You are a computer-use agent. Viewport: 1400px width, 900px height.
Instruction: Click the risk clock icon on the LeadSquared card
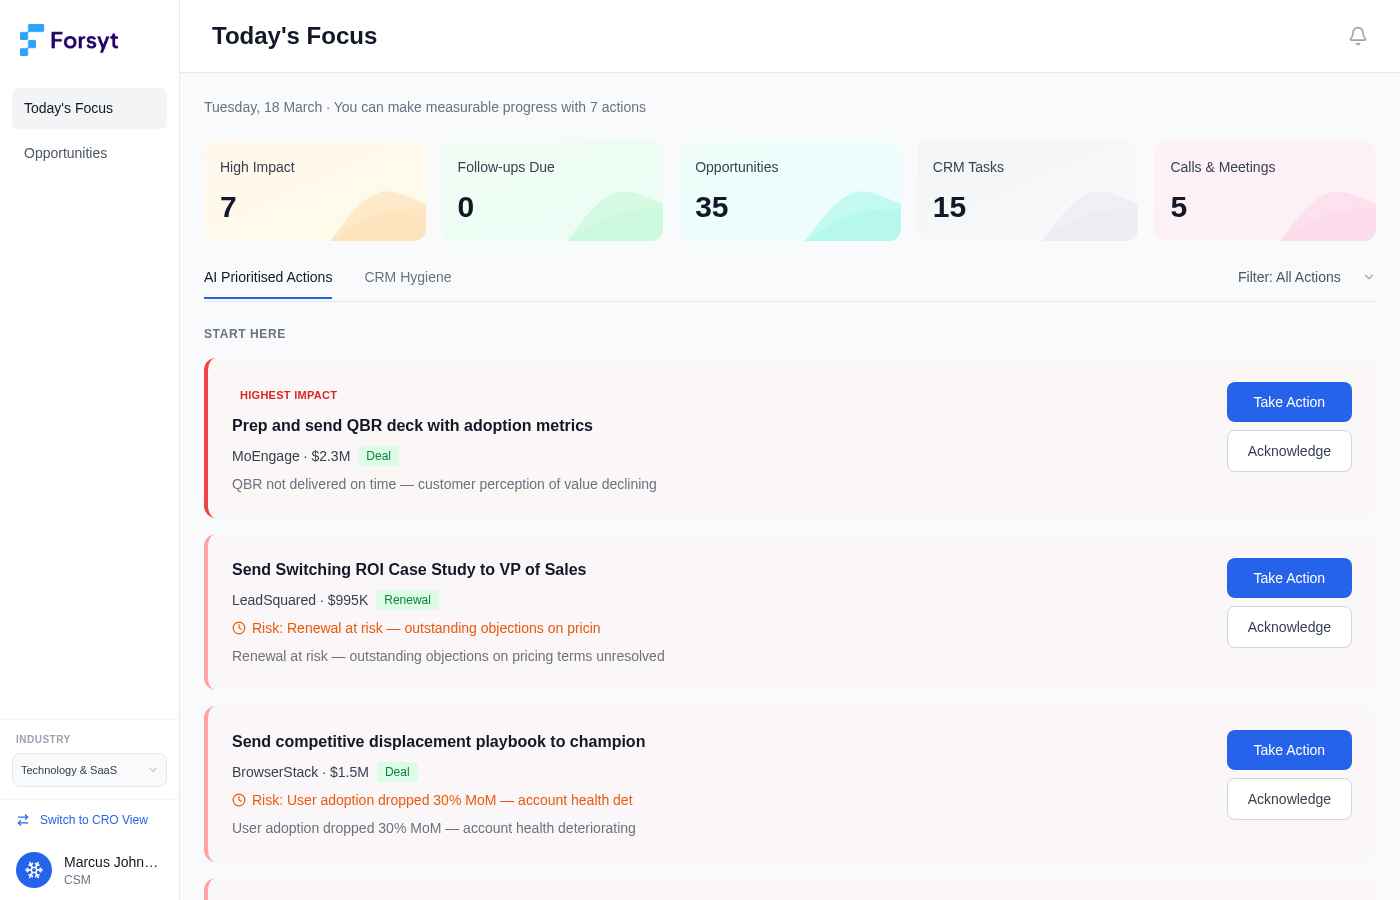239,628
